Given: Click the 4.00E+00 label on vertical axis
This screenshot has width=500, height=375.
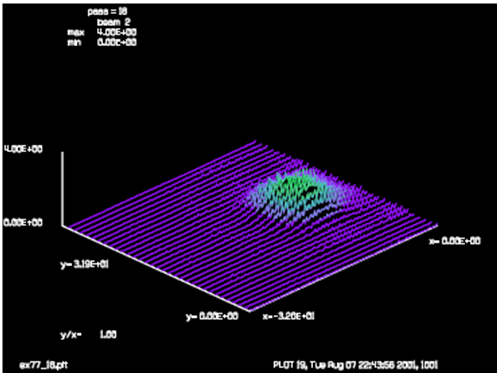Looking at the screenshot, I should tap(23, 149).
